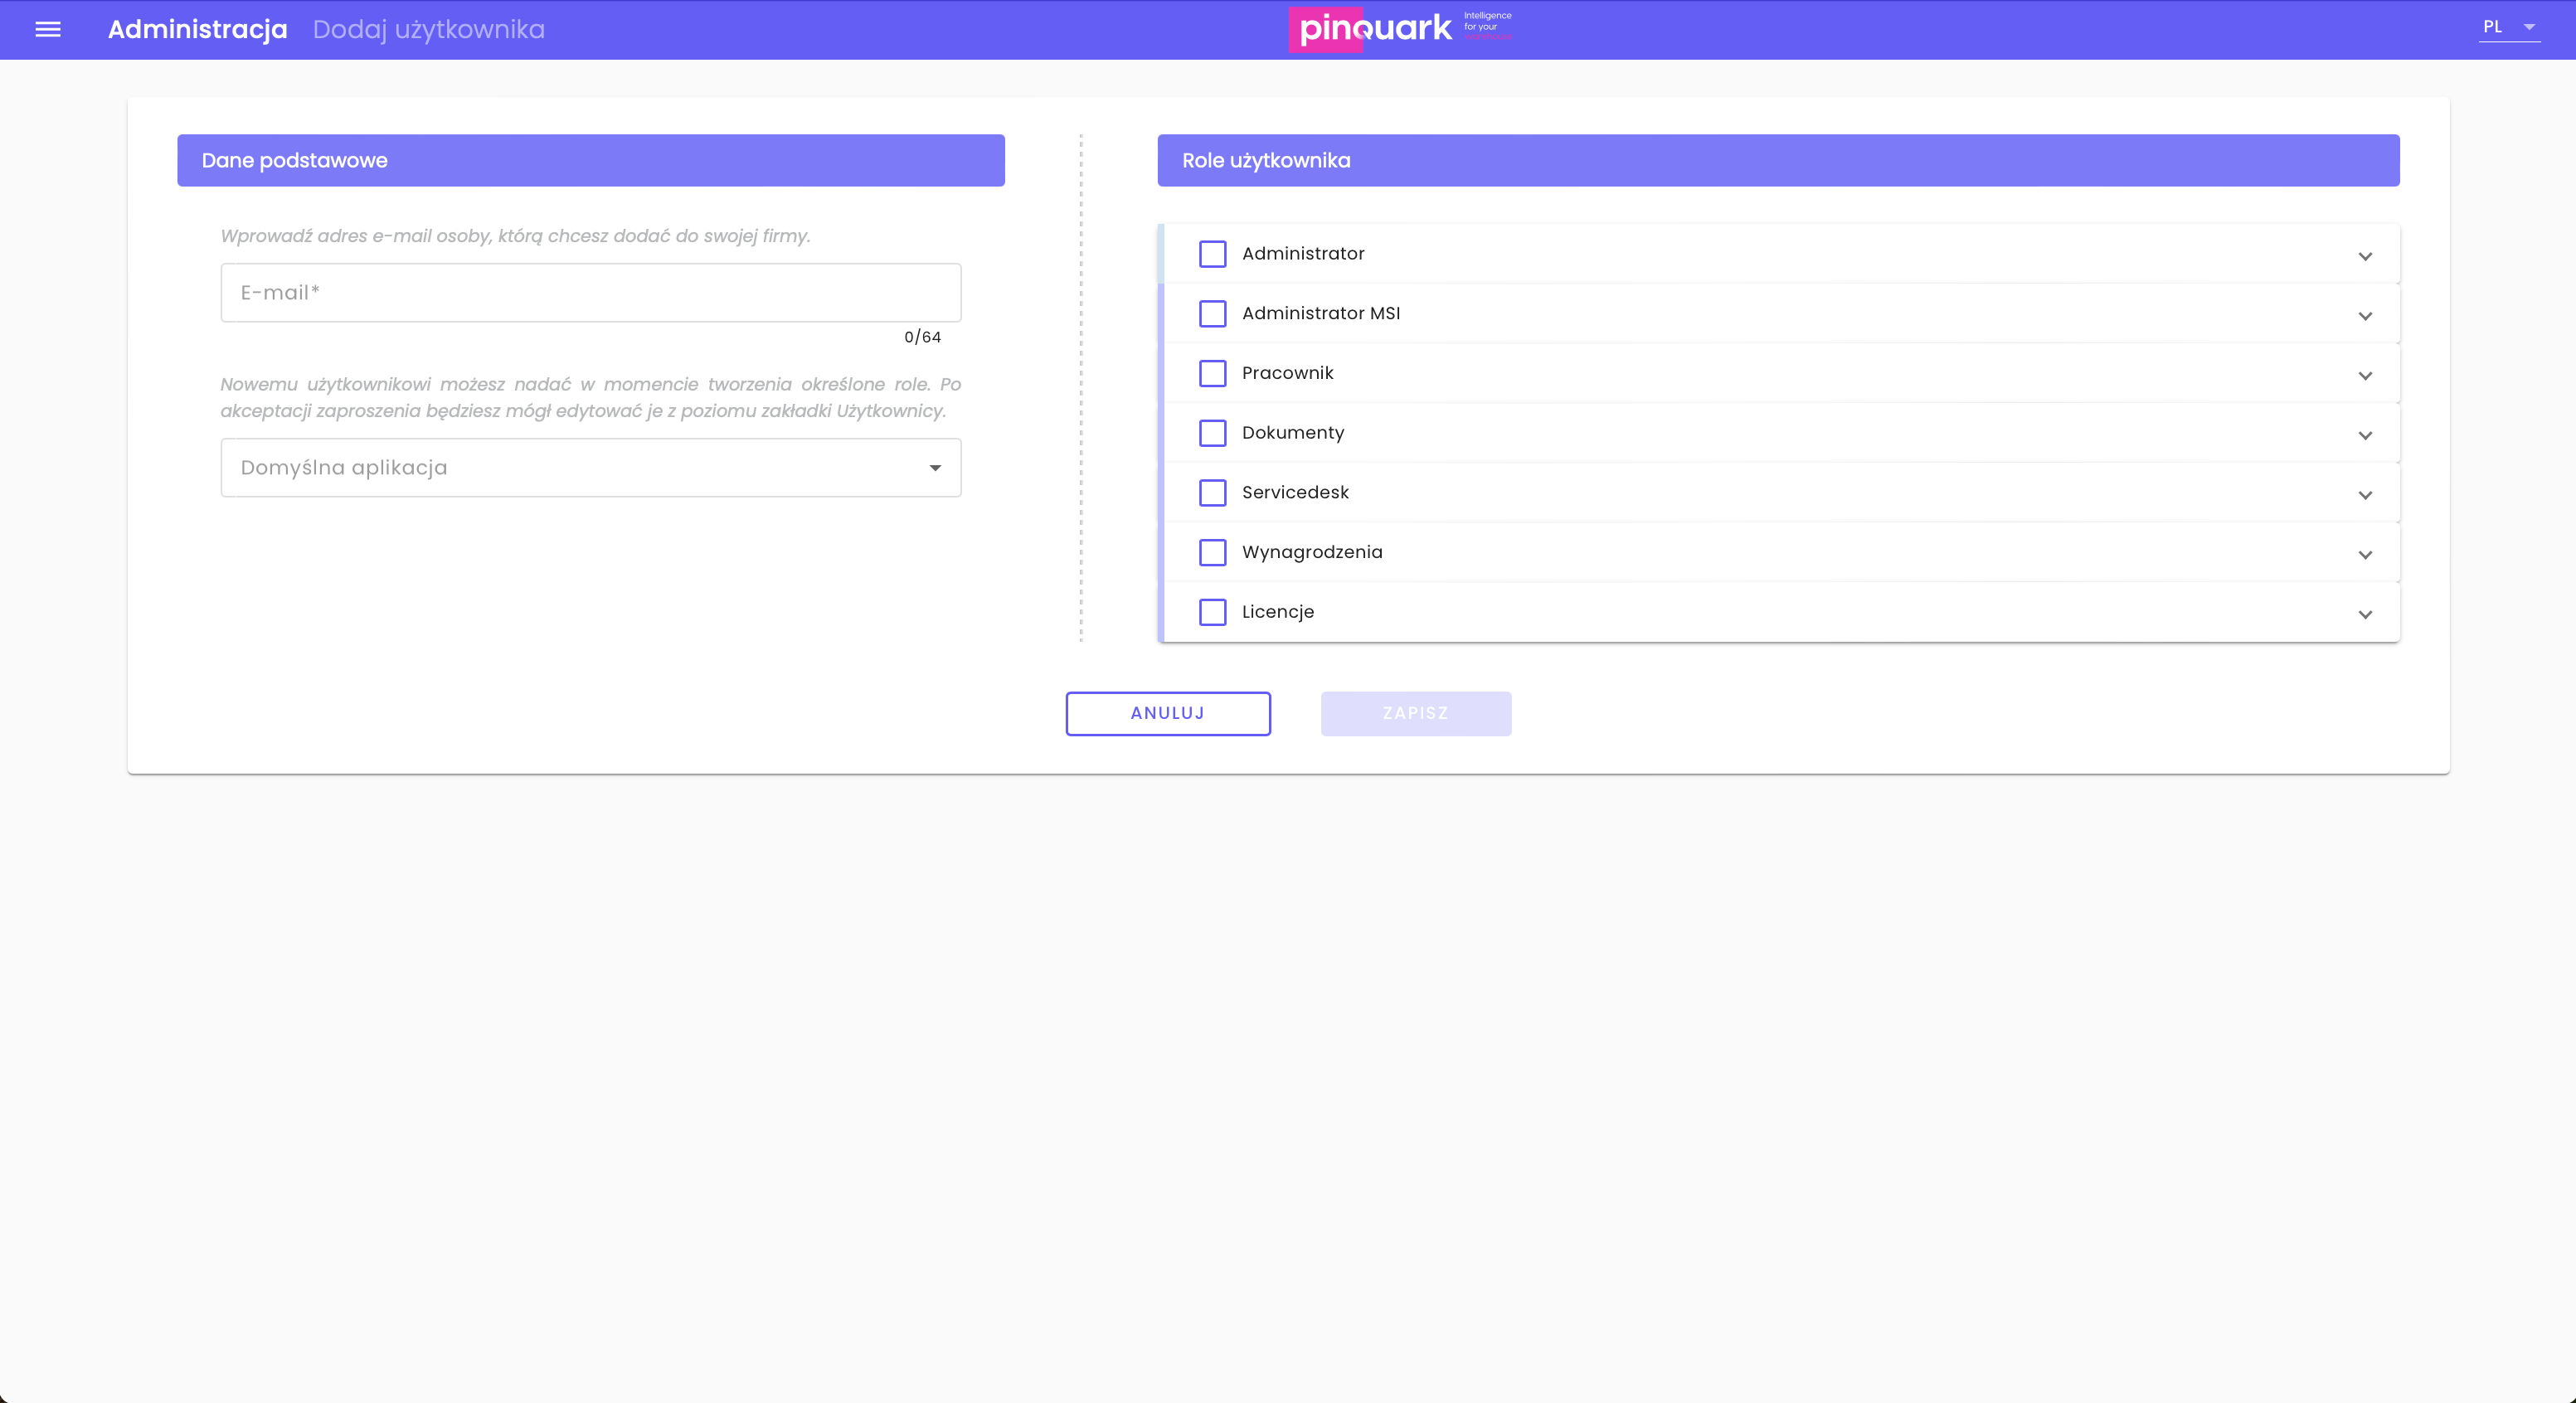Screen dimensions: 2576x1403
Task: Open the PL language dropdown
Action: 2509,27
